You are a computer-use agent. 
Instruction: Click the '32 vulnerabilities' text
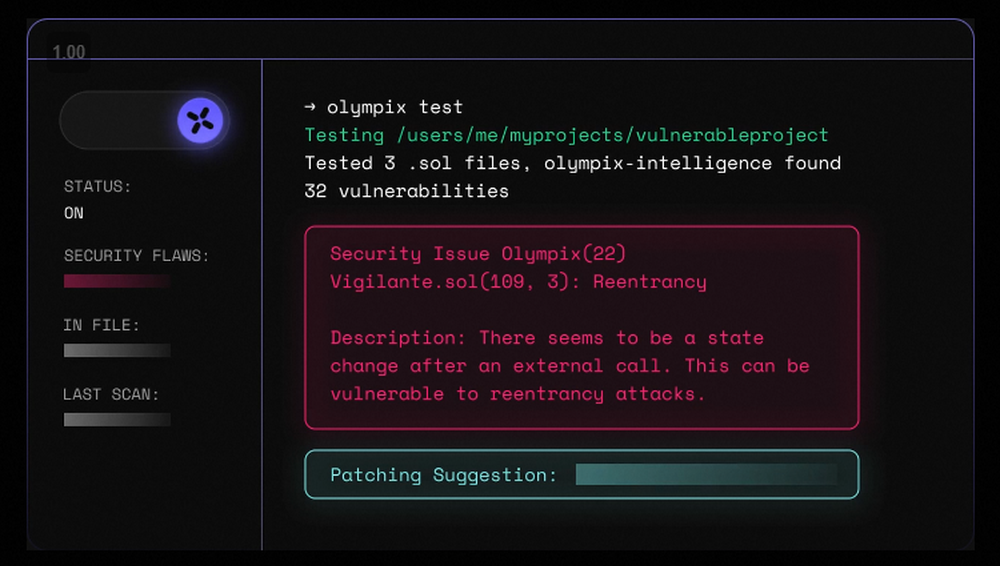pyautogui.click(x=406, y=191)
